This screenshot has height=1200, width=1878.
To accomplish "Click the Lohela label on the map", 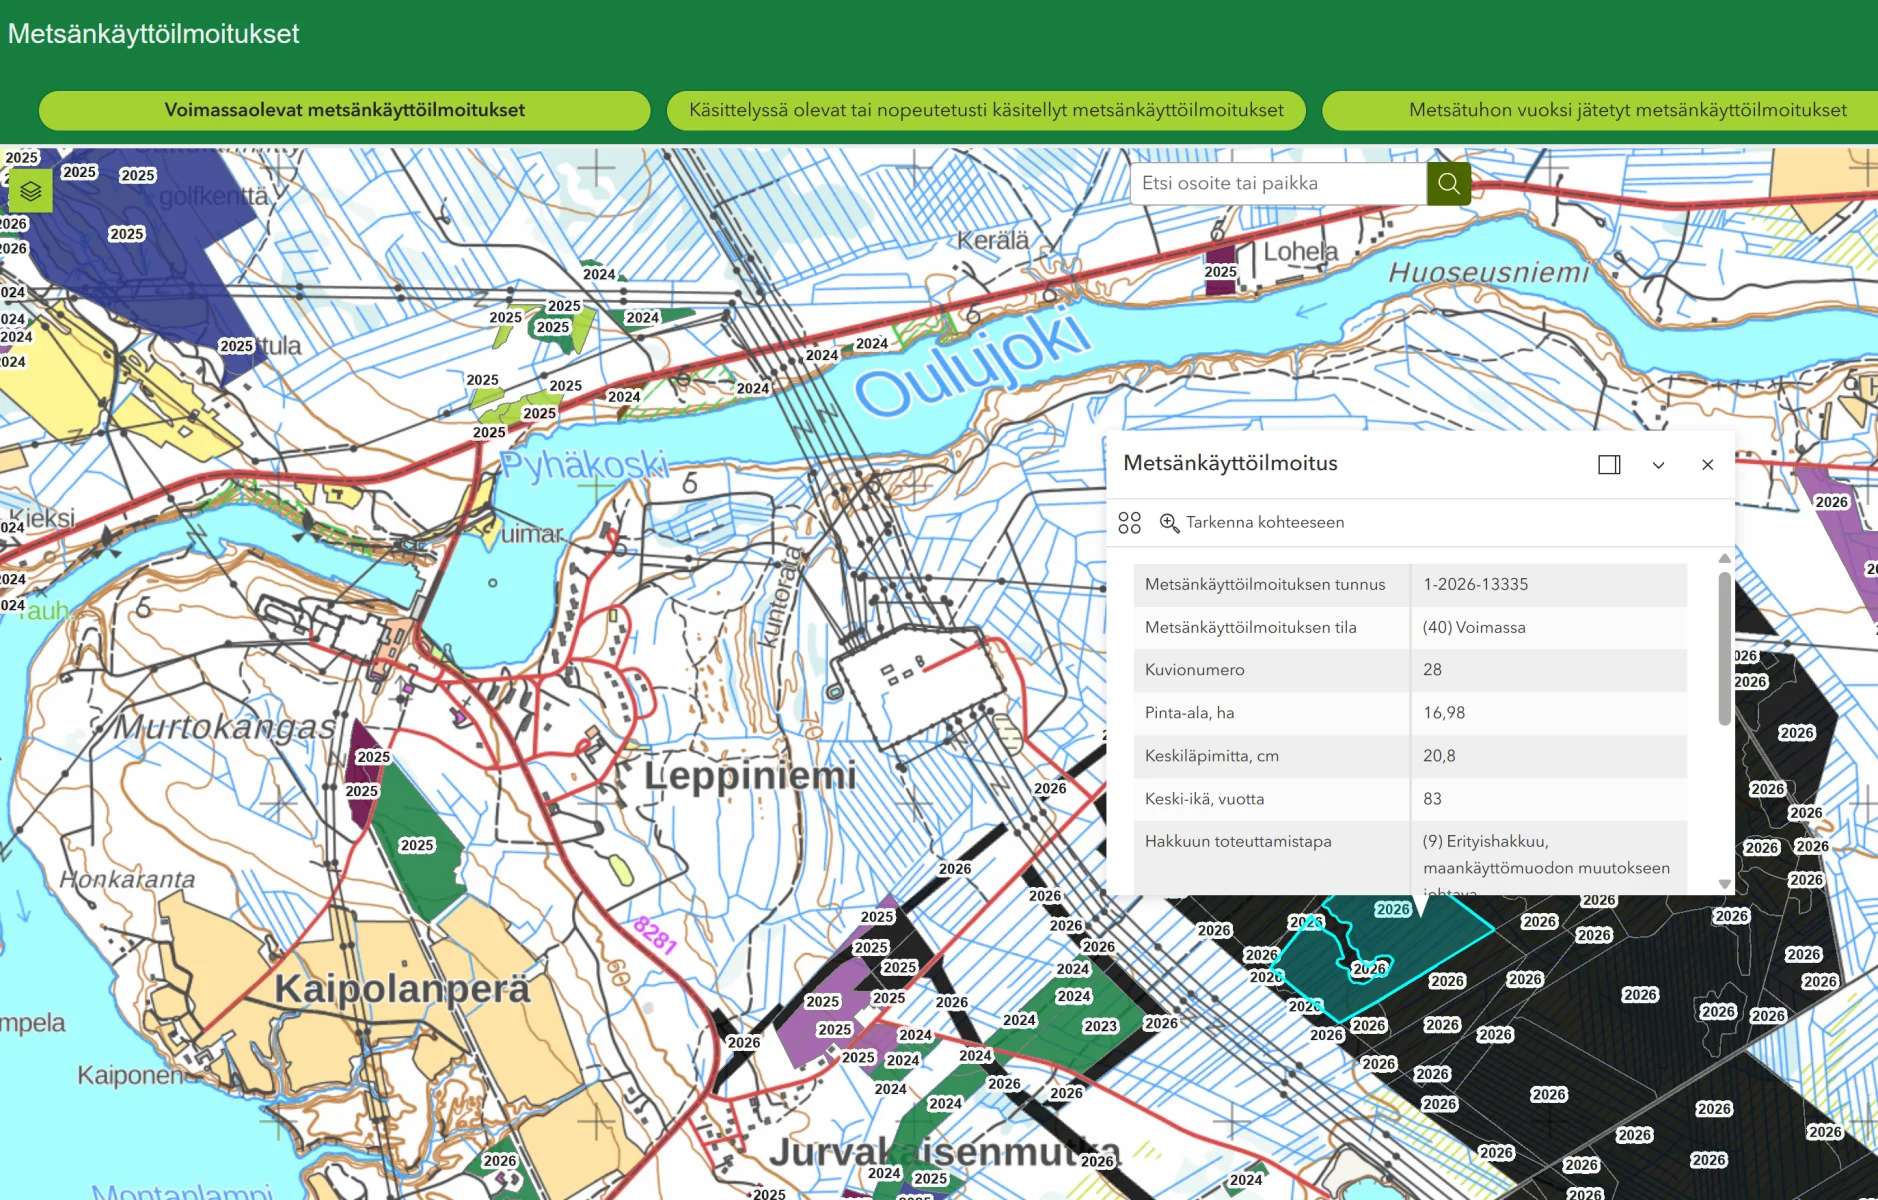I will [1300, 251].
